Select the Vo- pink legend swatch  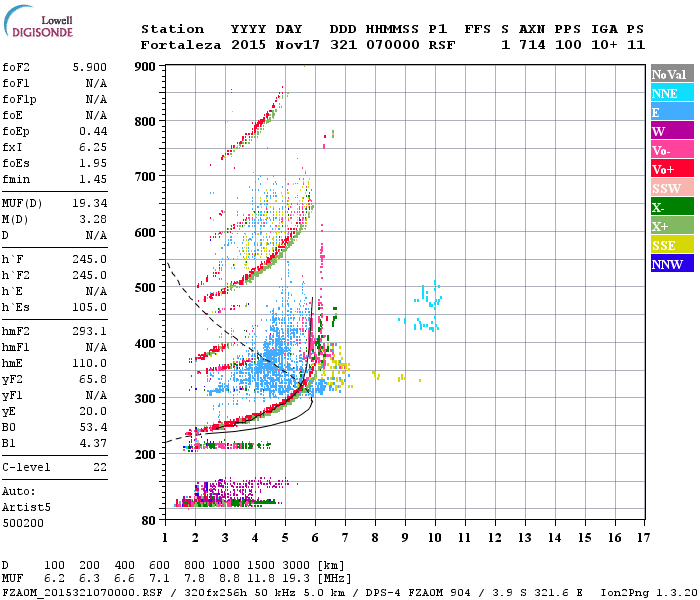pos(672,150)
